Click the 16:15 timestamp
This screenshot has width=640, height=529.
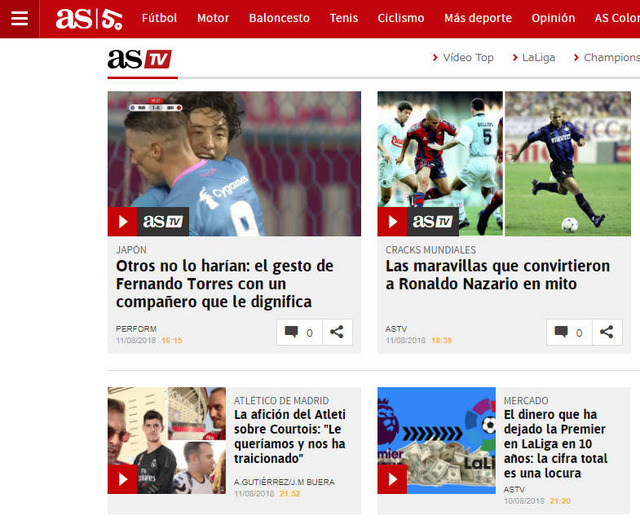click(172, 340)
